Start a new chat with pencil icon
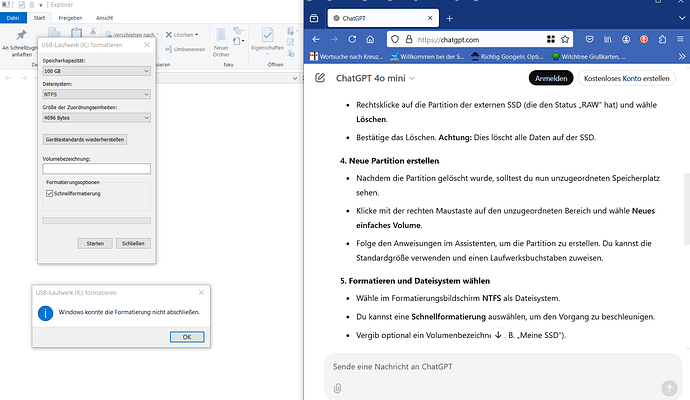 320,78
